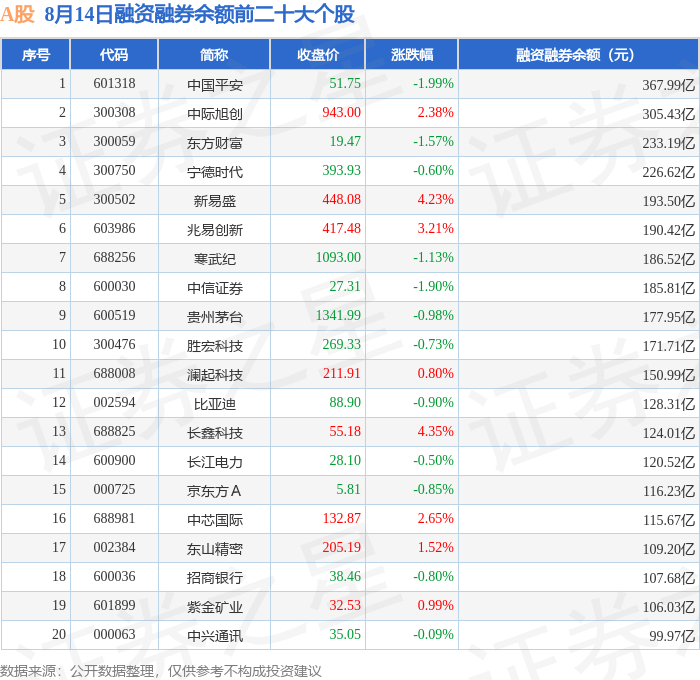This screenshot has width=700, height=680.
Task: Select the 简称 column header
Action: tap(214, 54)
